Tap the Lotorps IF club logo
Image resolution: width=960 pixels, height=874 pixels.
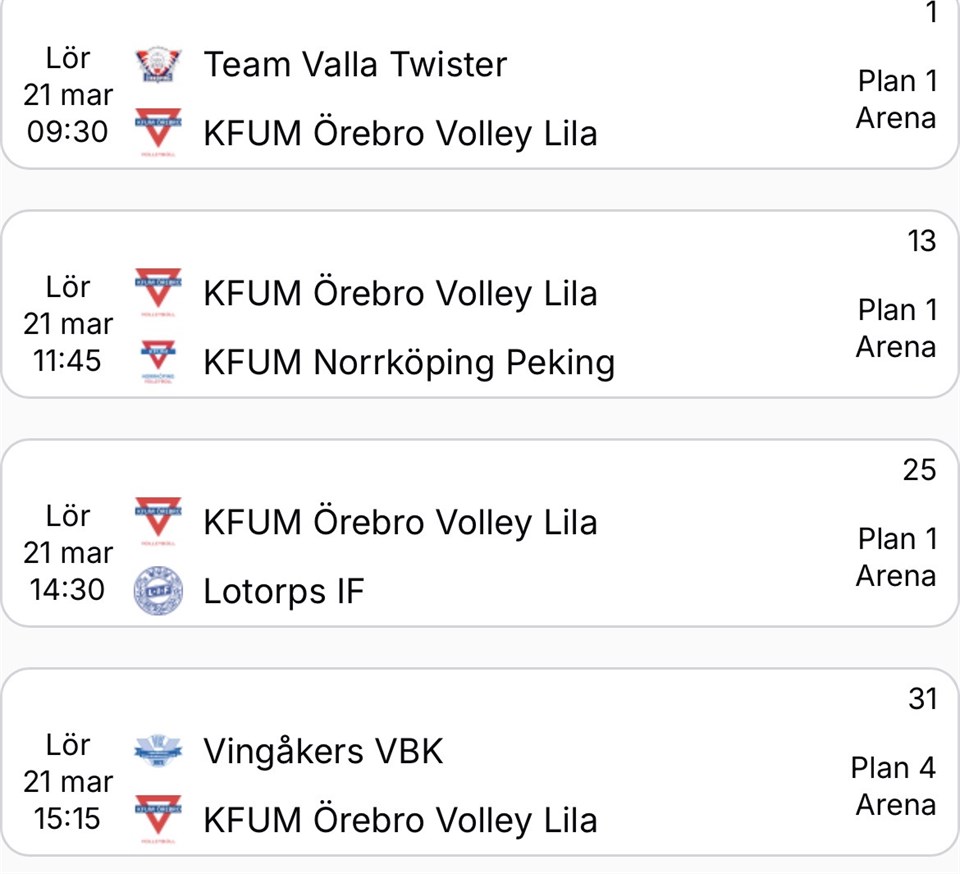coord(158,591)
